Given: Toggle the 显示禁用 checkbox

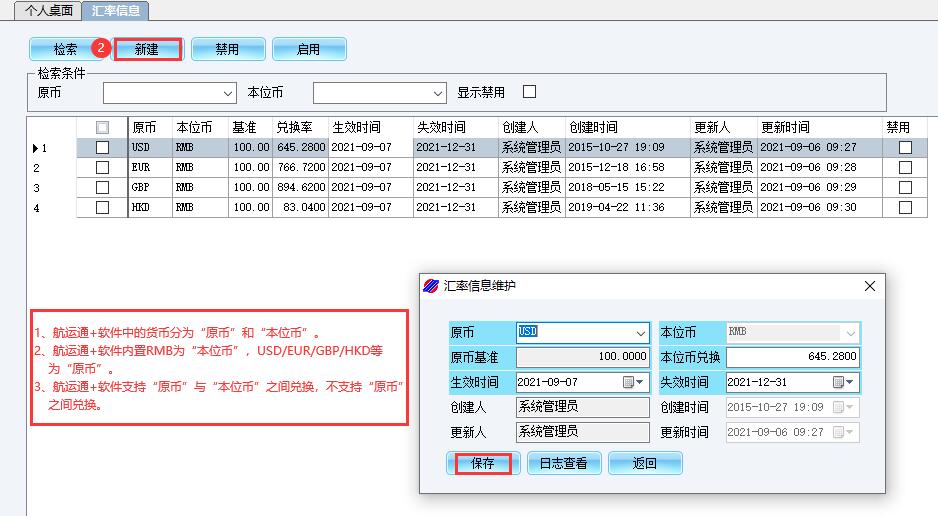Looking at the screenshot, I should 530,92.
